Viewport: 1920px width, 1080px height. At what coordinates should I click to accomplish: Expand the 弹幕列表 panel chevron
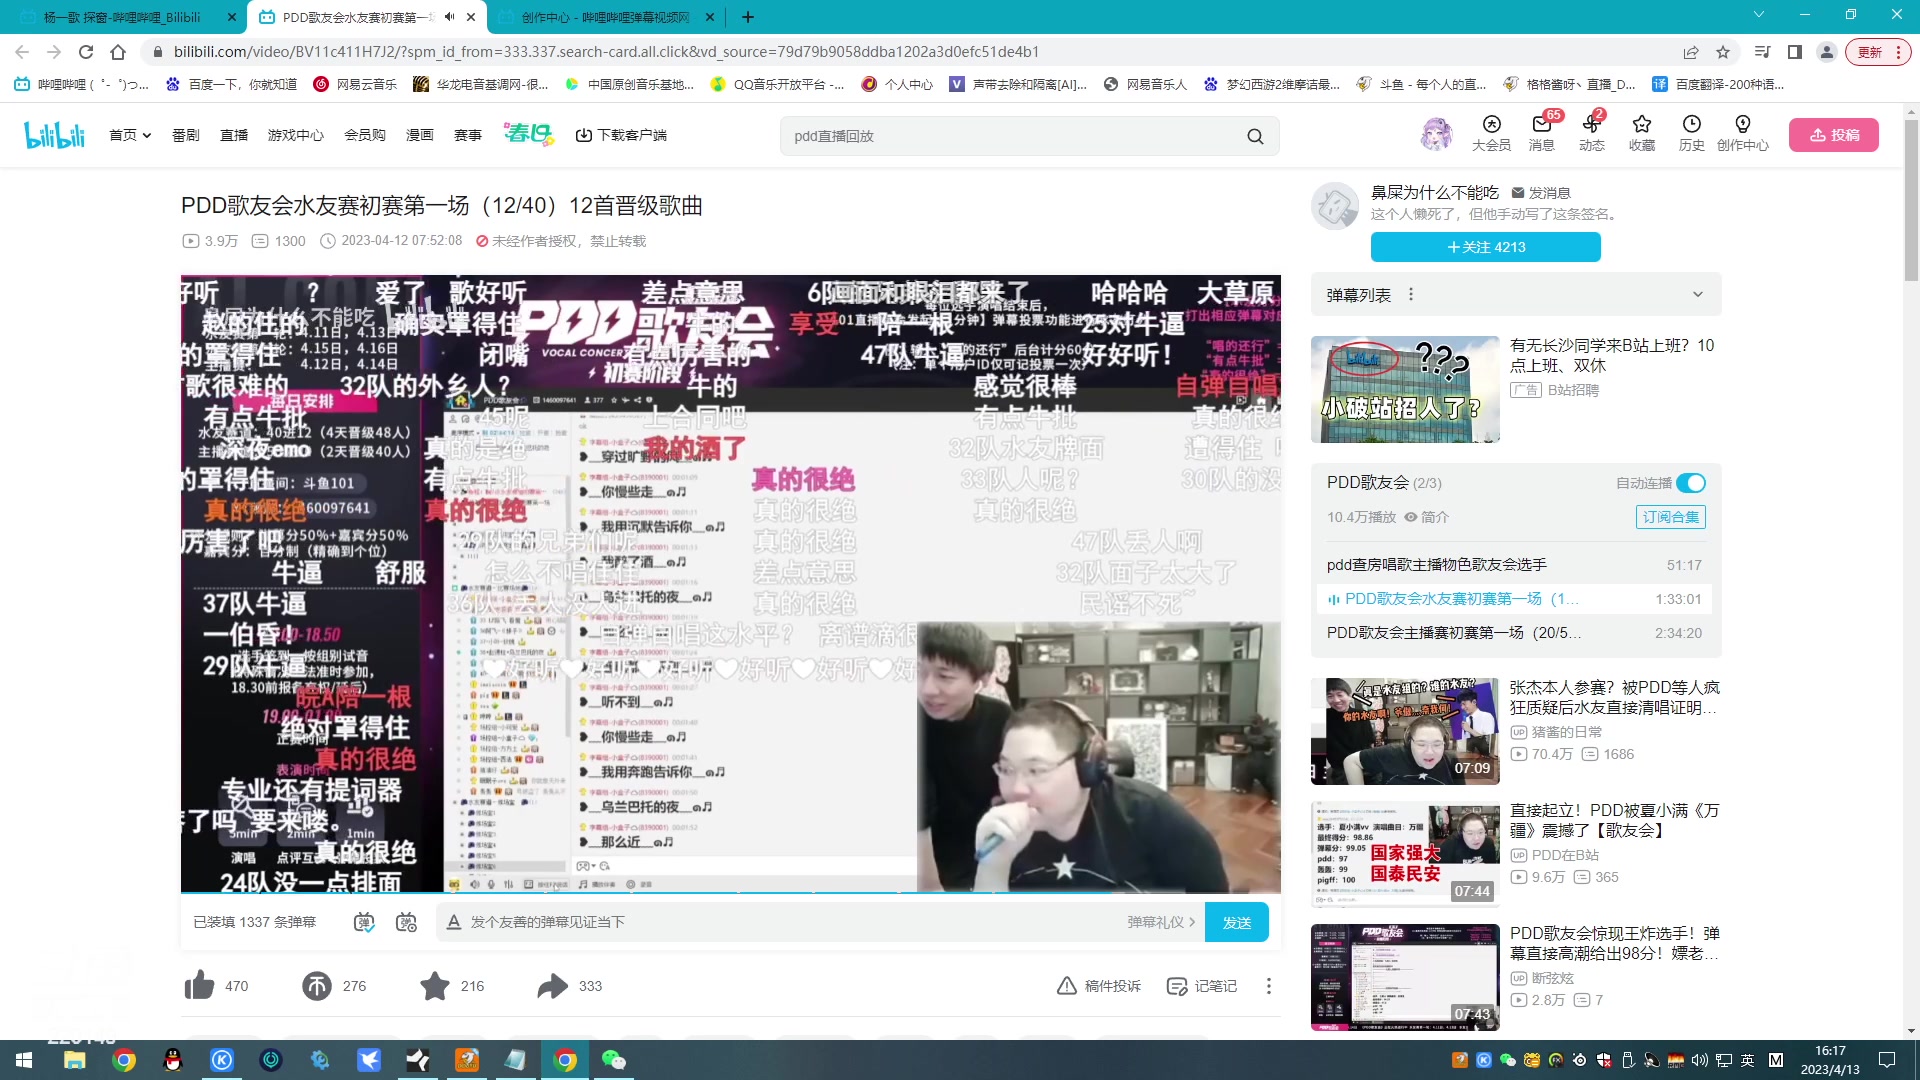(x=1697, y=294)
